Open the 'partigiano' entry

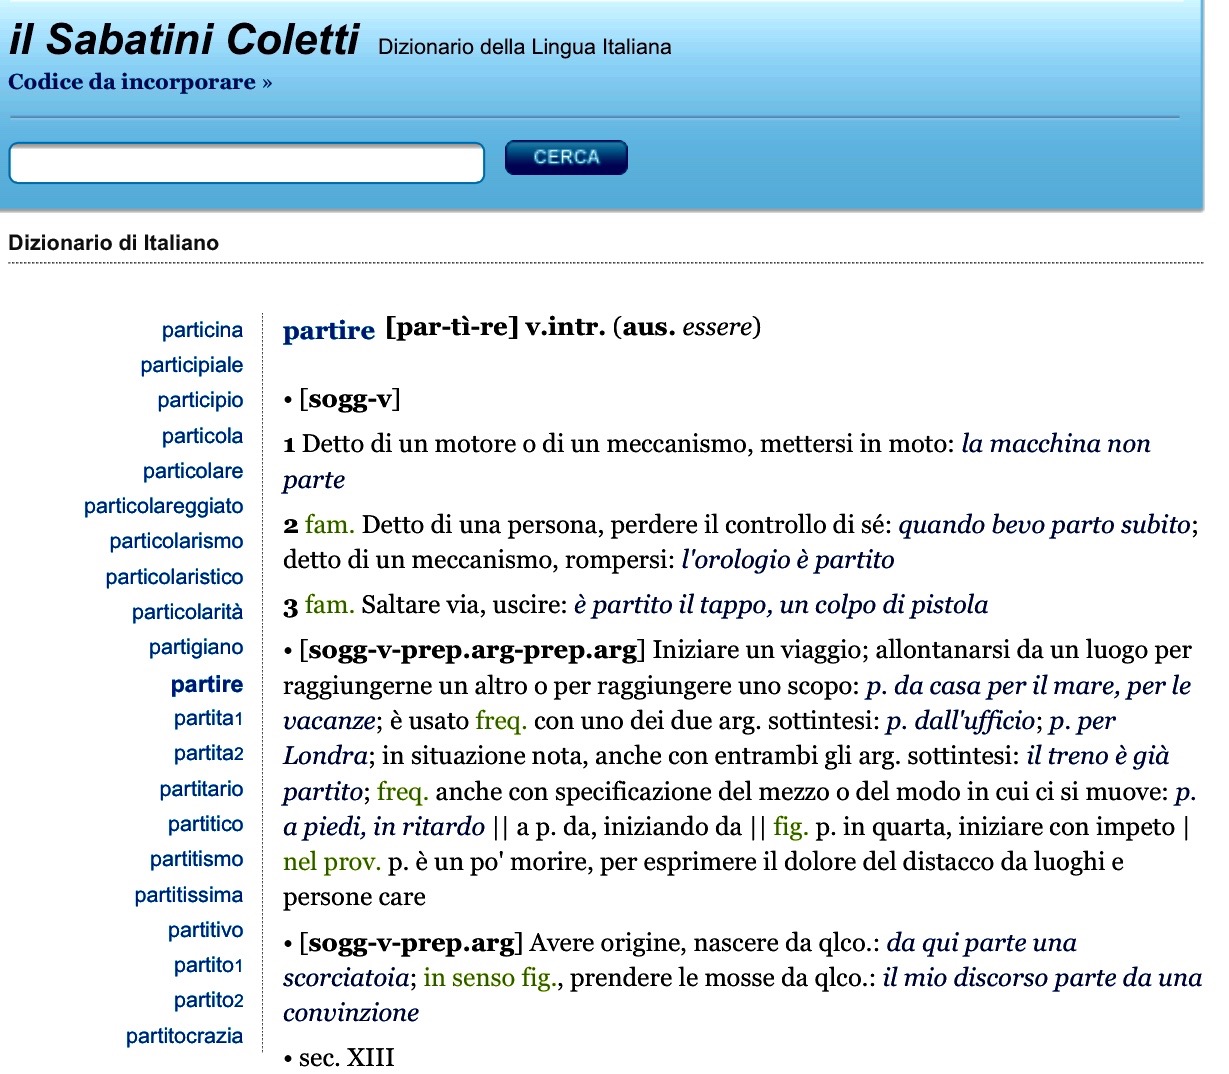coord(196,647)
